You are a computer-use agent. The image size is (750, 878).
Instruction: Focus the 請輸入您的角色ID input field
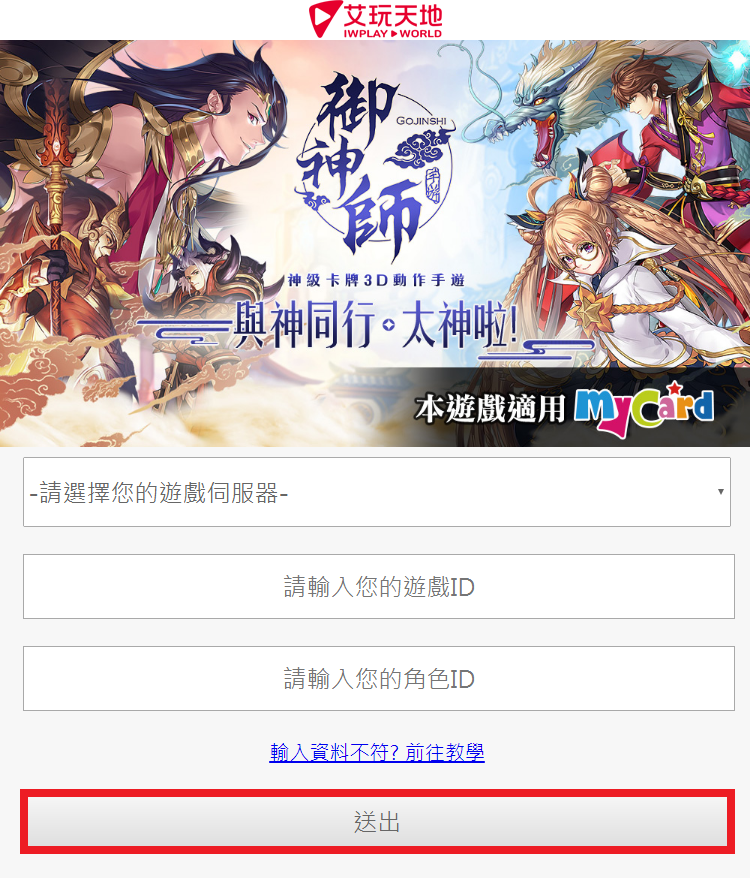[x=379, y=679]
